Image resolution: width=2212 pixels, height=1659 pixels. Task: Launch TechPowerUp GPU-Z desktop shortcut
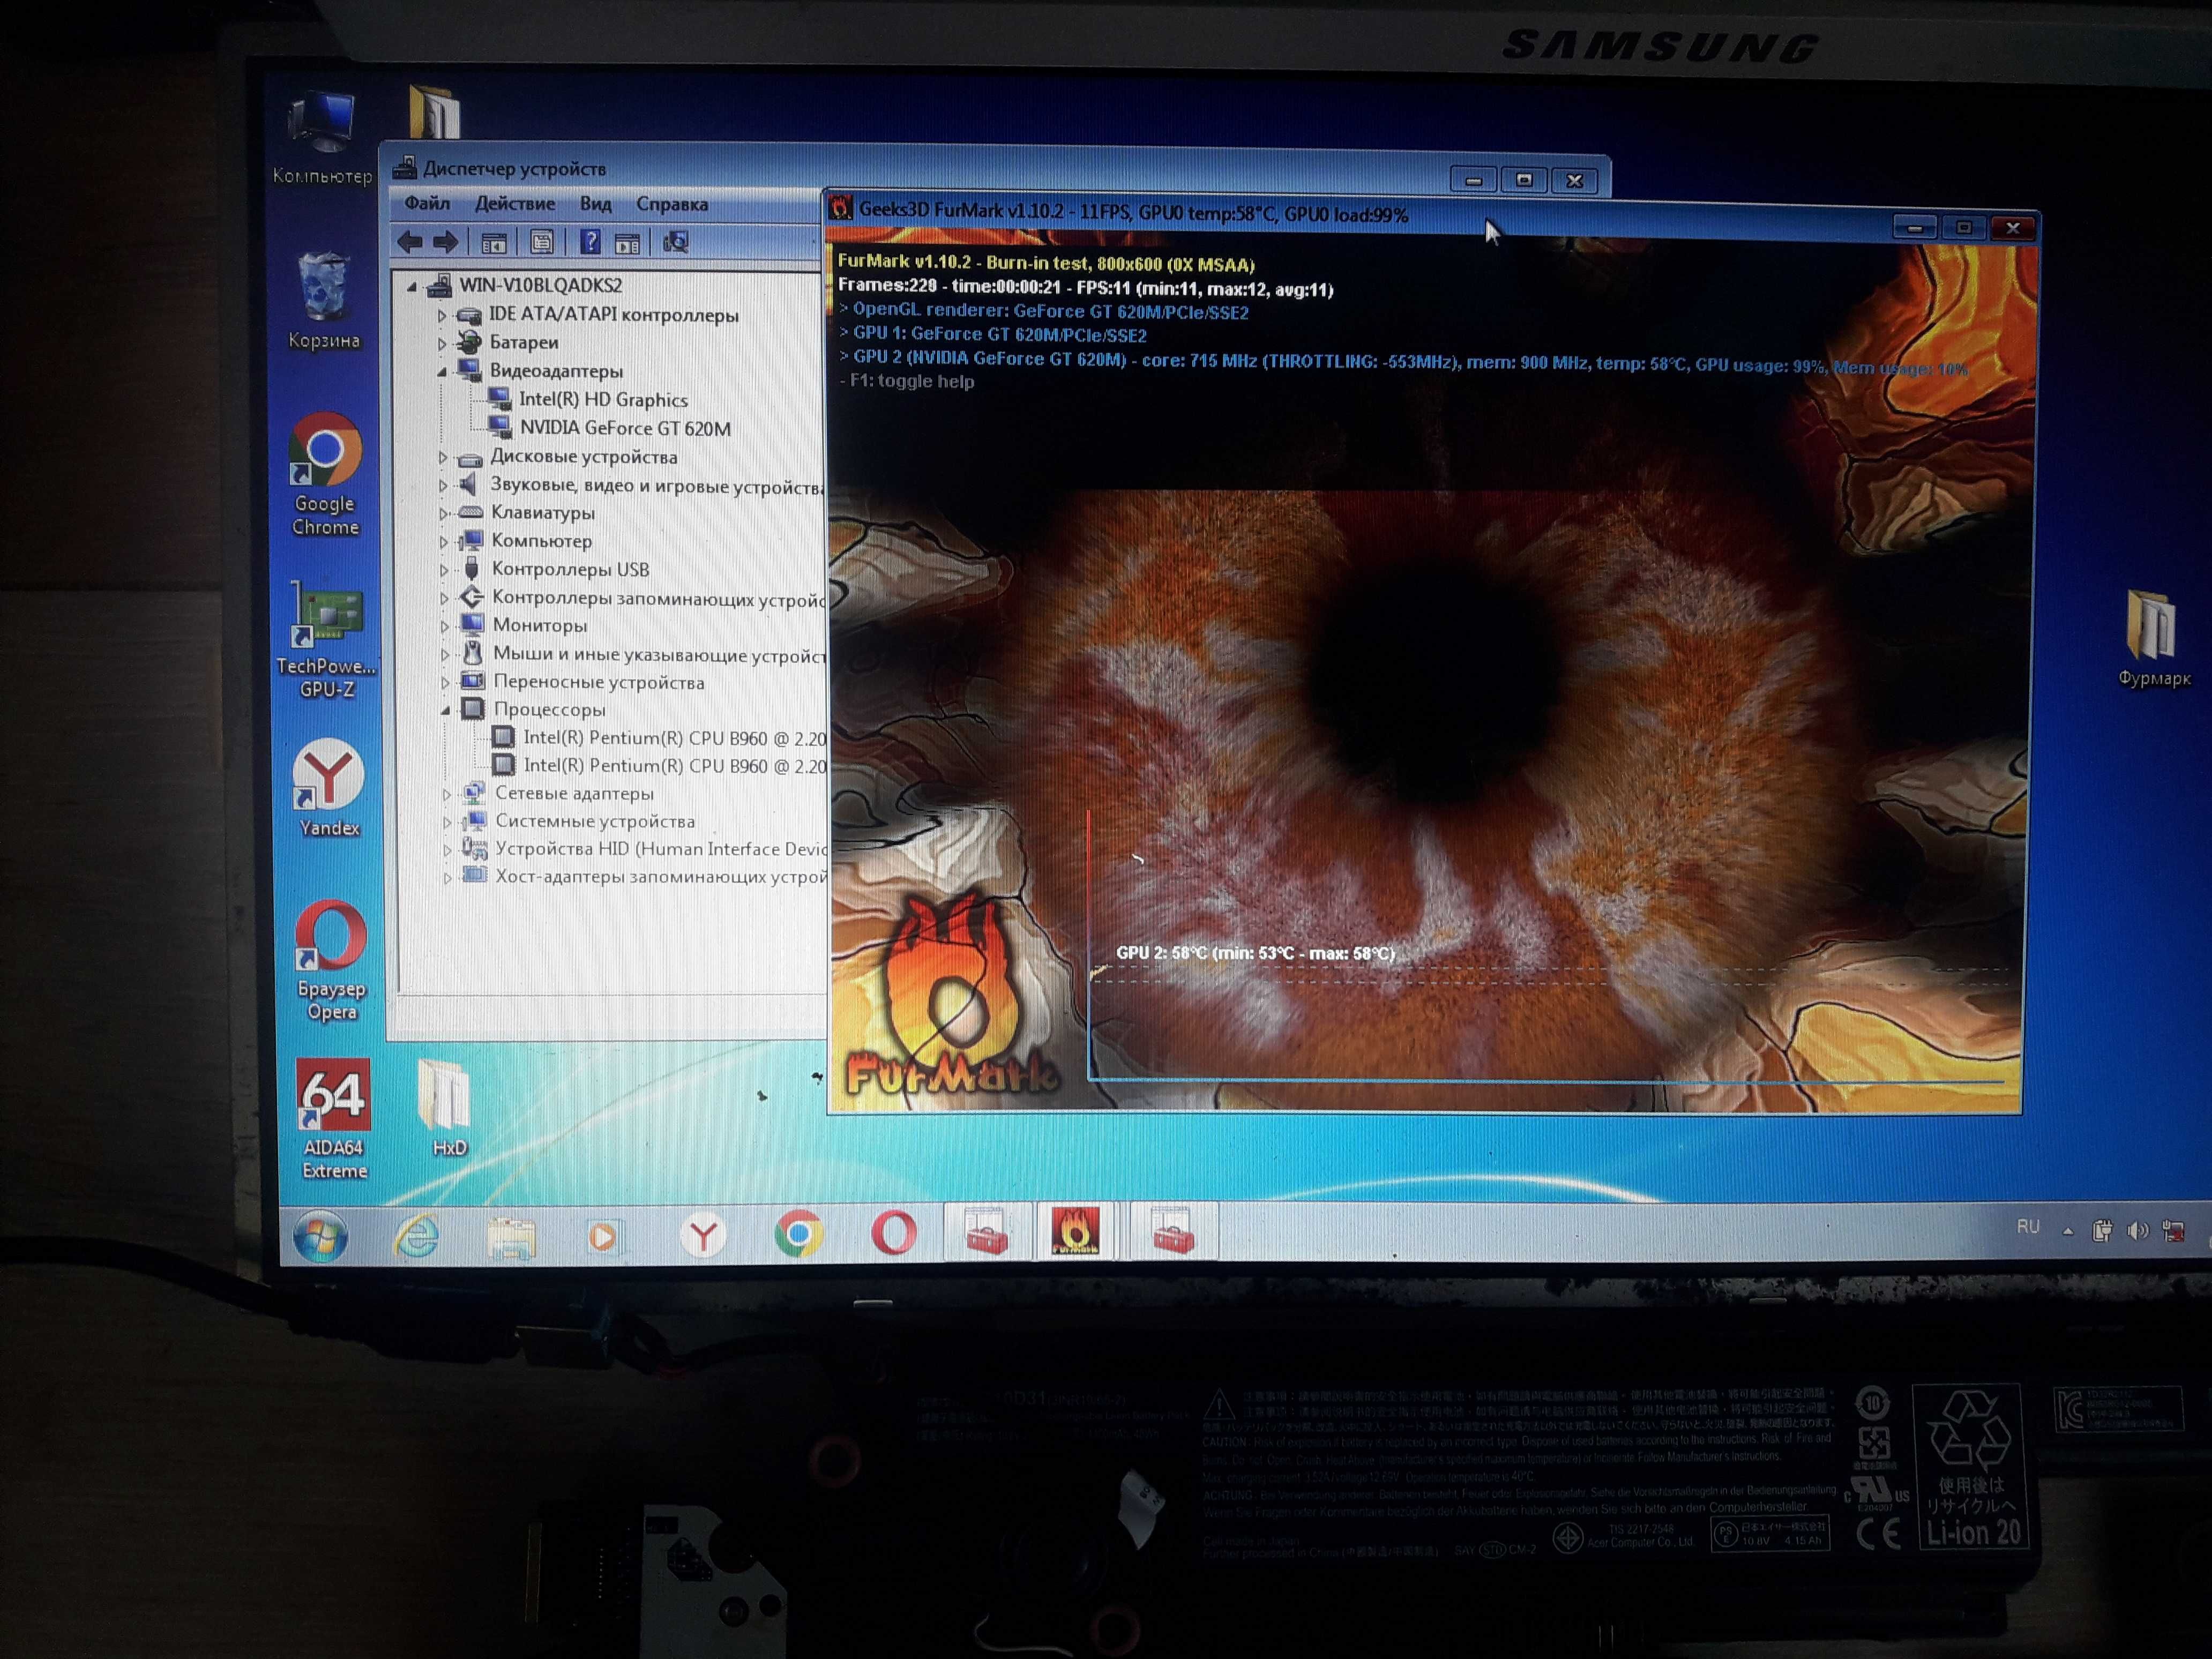[327, 640]
